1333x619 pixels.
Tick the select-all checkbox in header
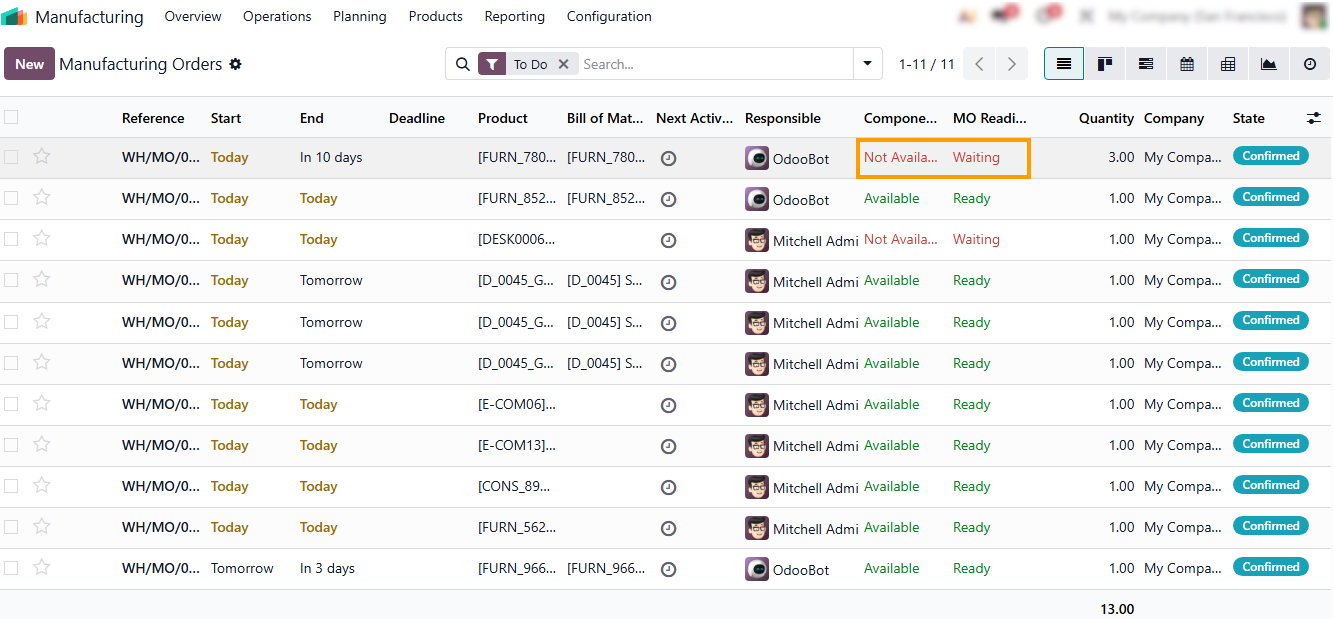pyautogui.click(x=11, y=117)
